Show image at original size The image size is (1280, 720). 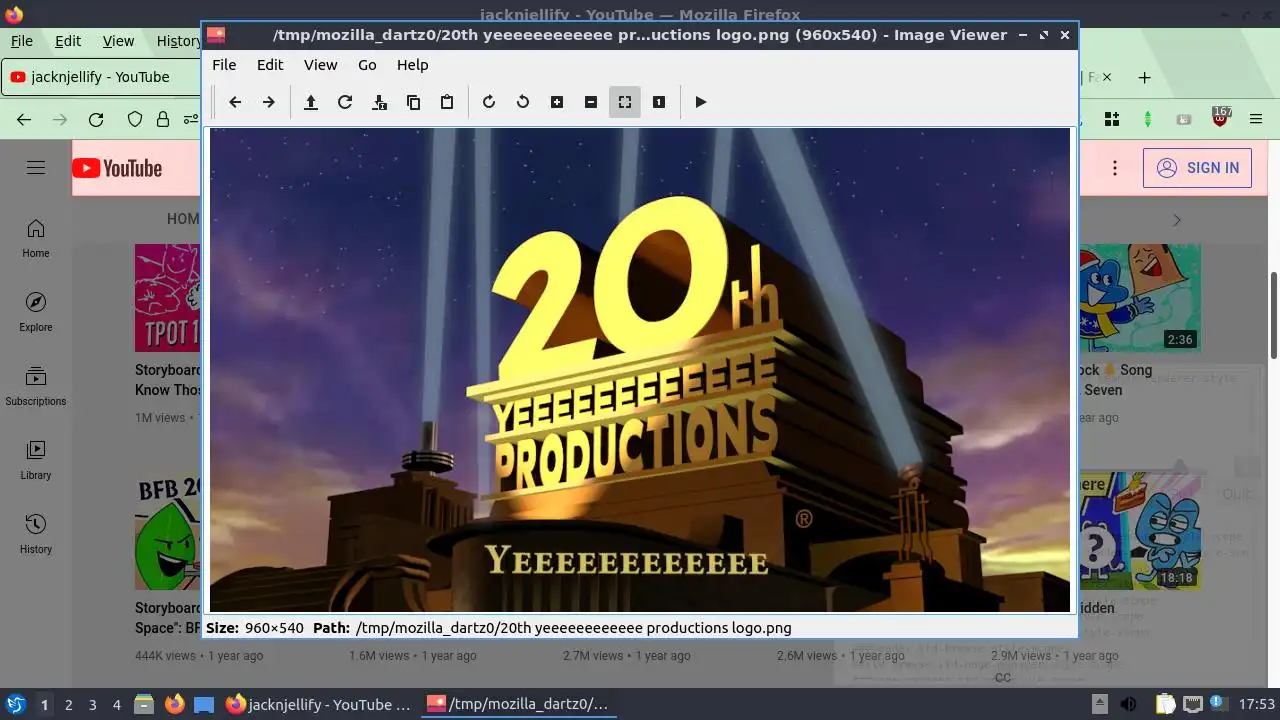point(659,102)
